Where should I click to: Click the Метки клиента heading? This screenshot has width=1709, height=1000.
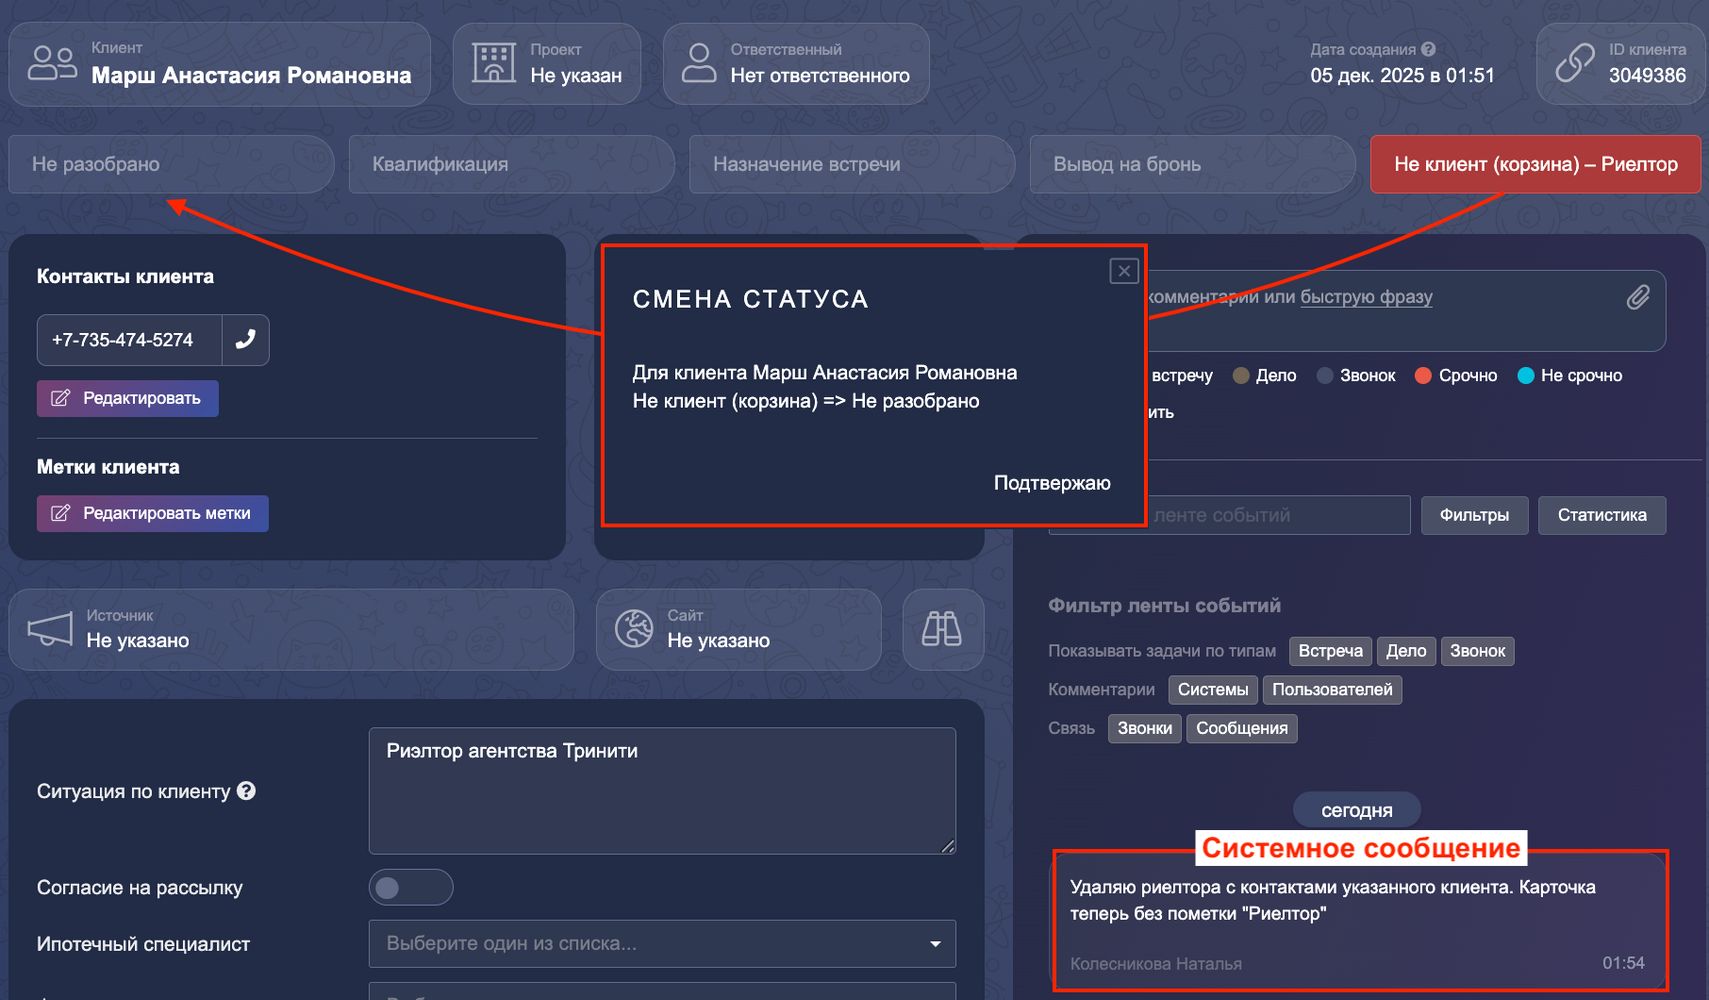(108, 467)
